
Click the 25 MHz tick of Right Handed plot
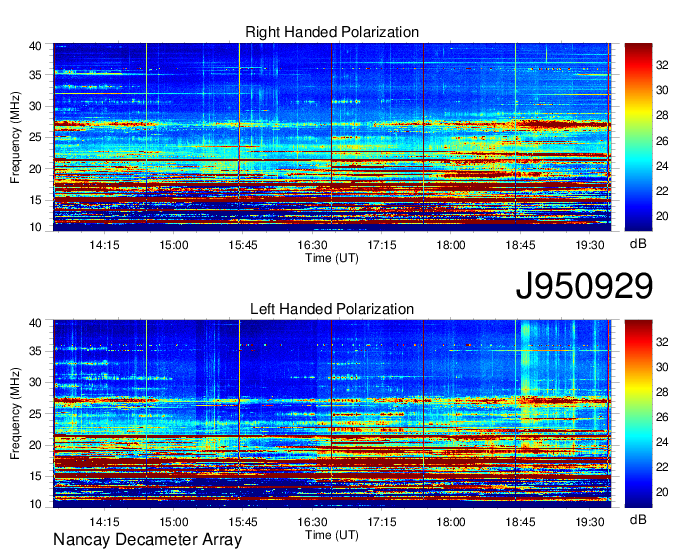(36, 138)
